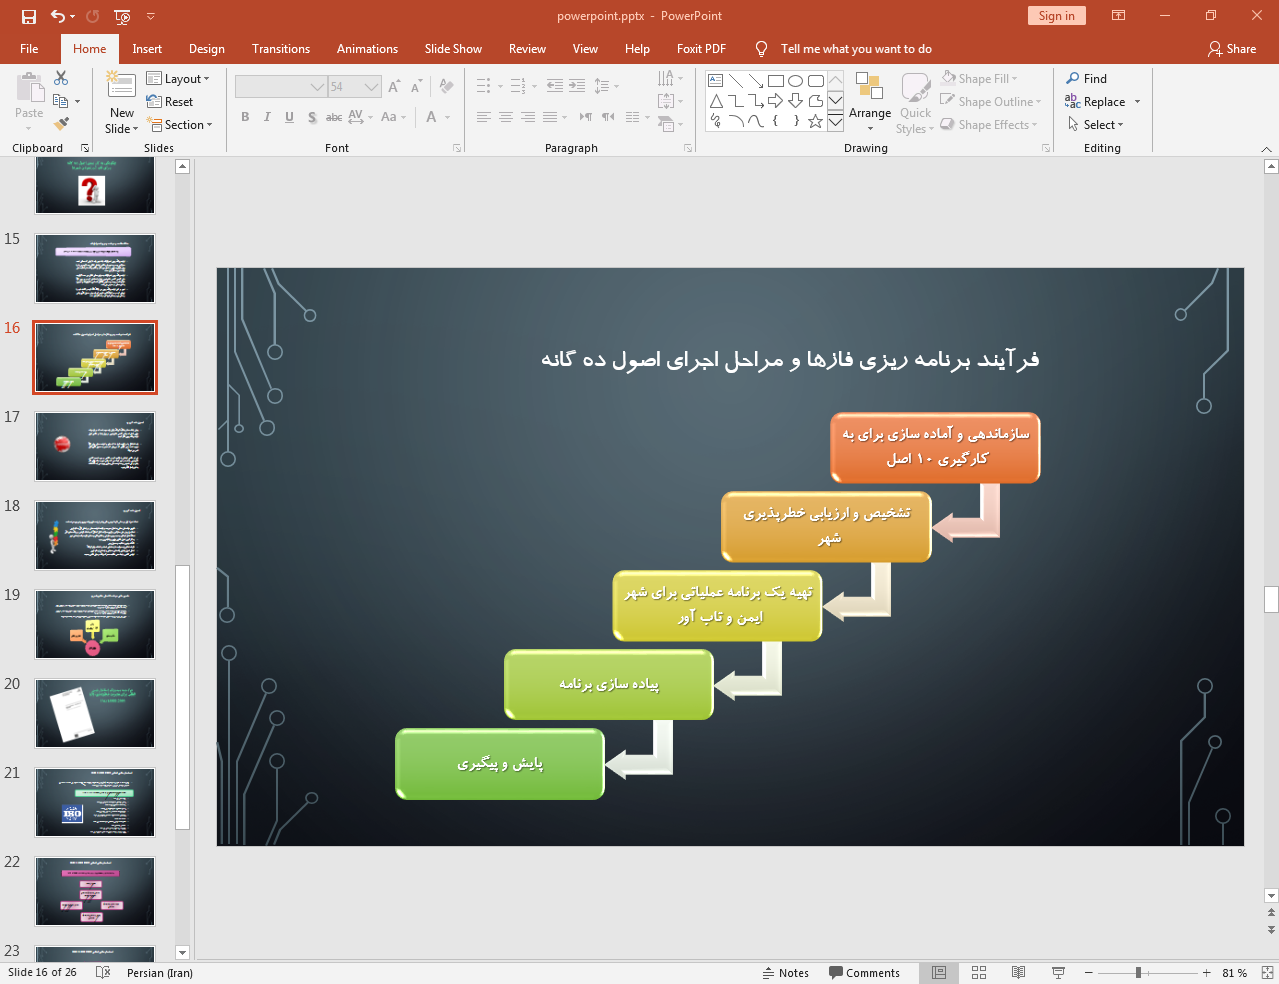This screenshot has width=1279, height=984.
Task: Open the Section dropdown menu
Action: click(x=180, y=125)
